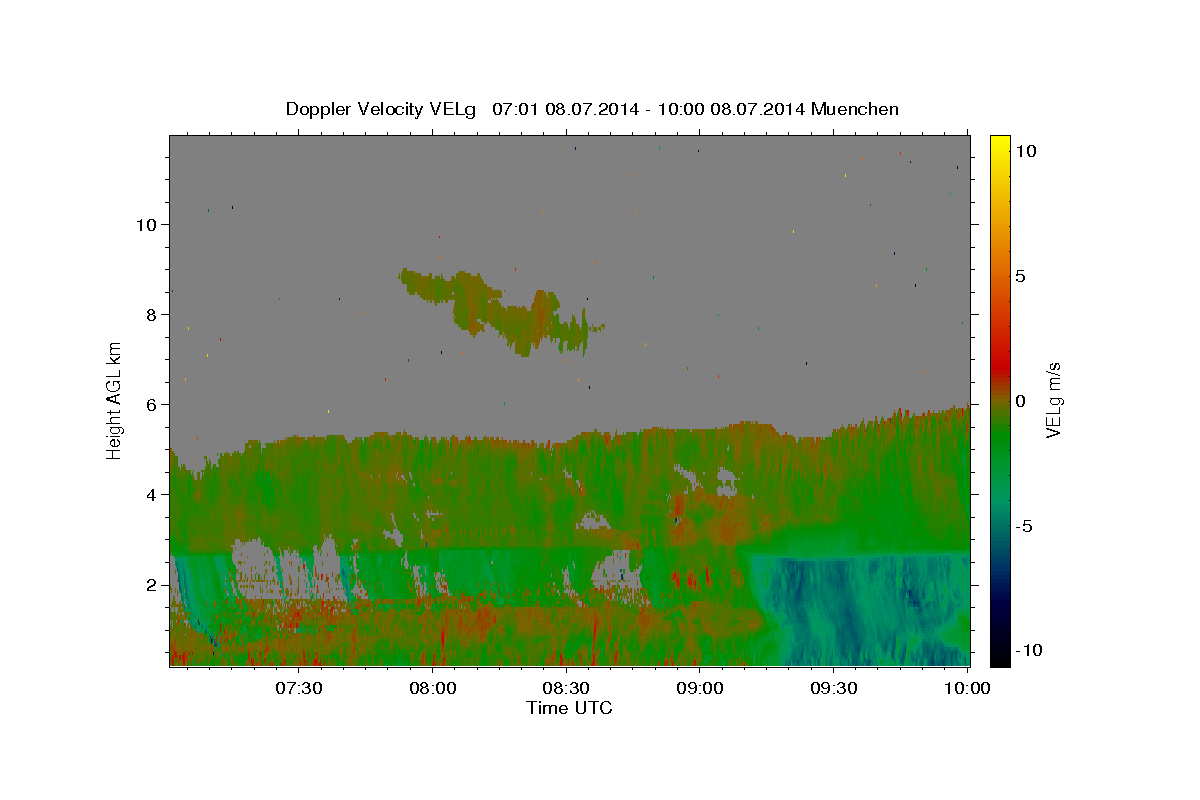Screen dimensions: 1200x800
Task: Click the colorbar value 0 label
Action: [x=1020, y=401]
